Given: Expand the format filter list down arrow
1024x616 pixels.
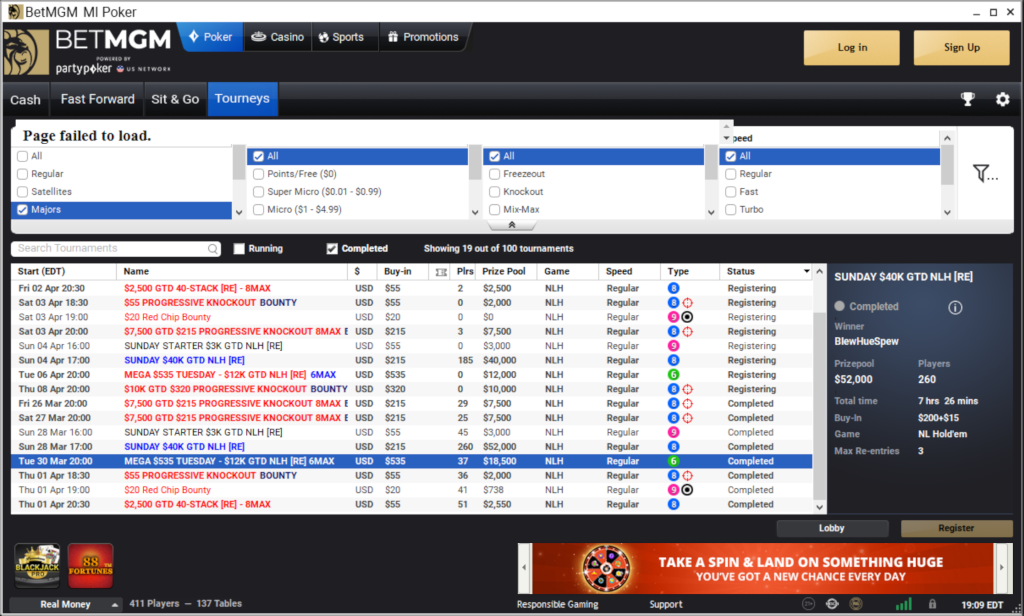Looking at the screenshot, I should pyautogui.click(x=711, y=212).
